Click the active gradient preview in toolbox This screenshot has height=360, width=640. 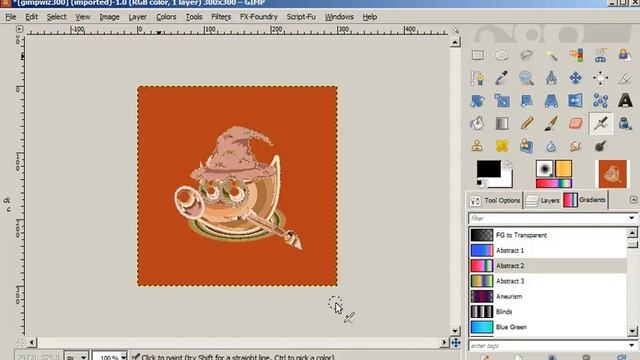coord(553,183)
